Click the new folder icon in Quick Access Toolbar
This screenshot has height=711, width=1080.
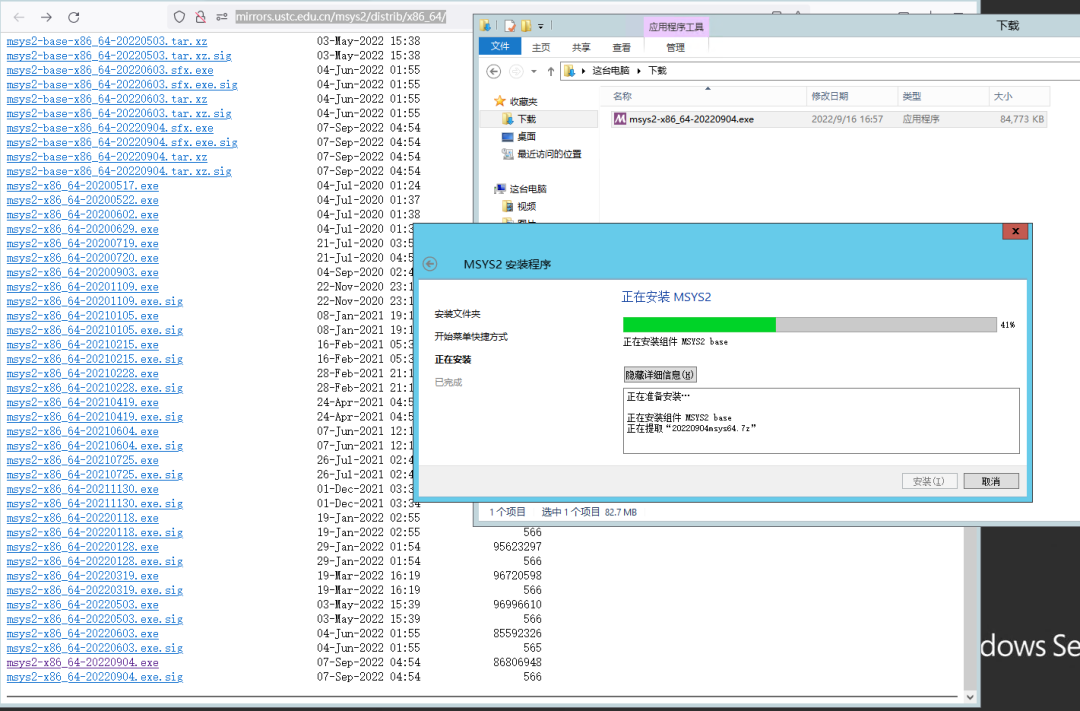click(525, 25)
